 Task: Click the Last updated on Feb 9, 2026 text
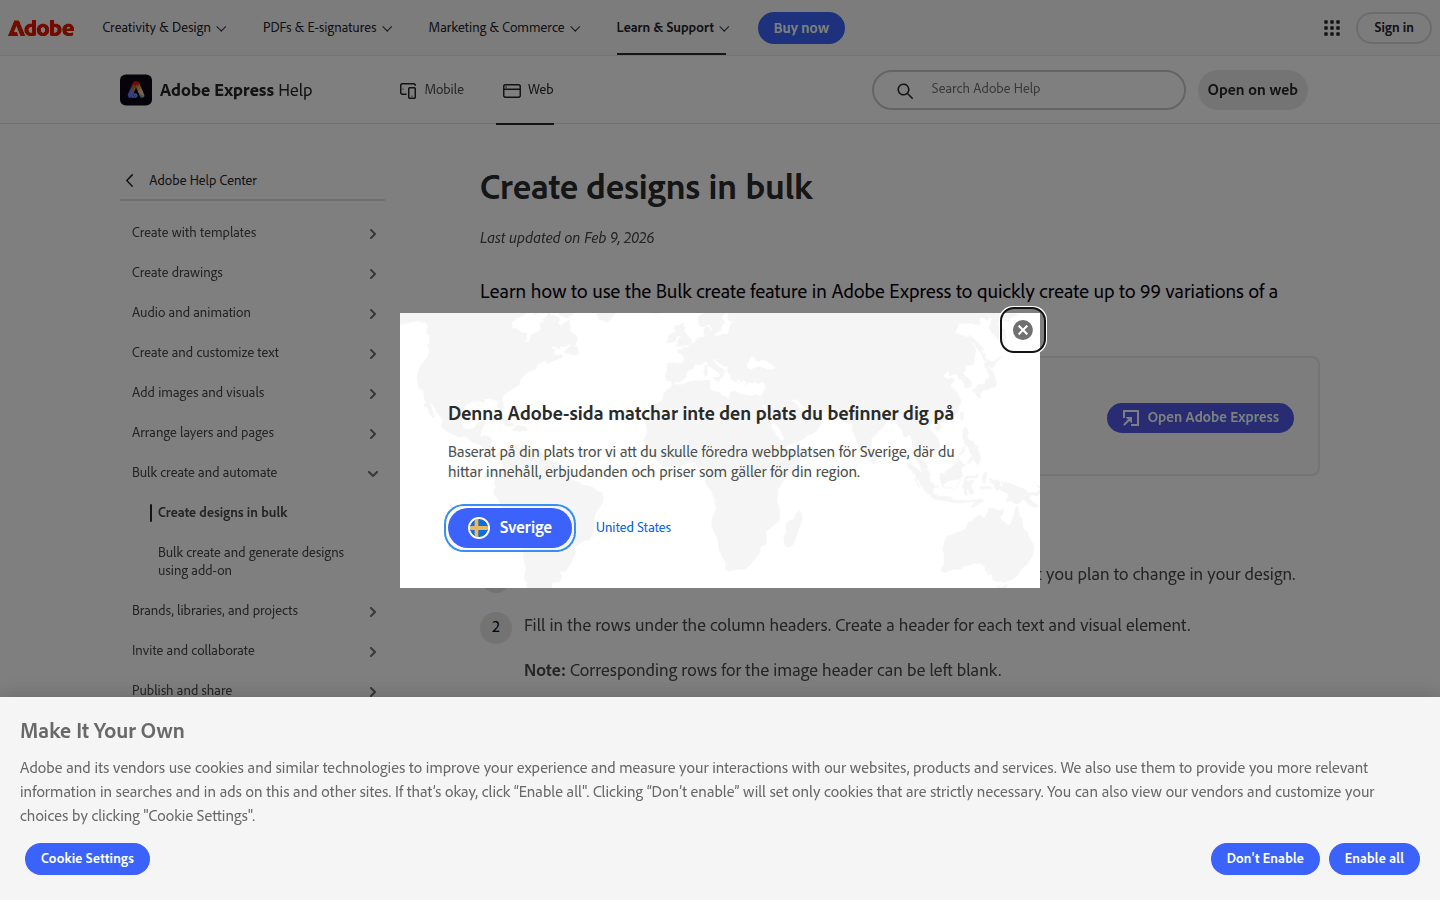point(567,238)
